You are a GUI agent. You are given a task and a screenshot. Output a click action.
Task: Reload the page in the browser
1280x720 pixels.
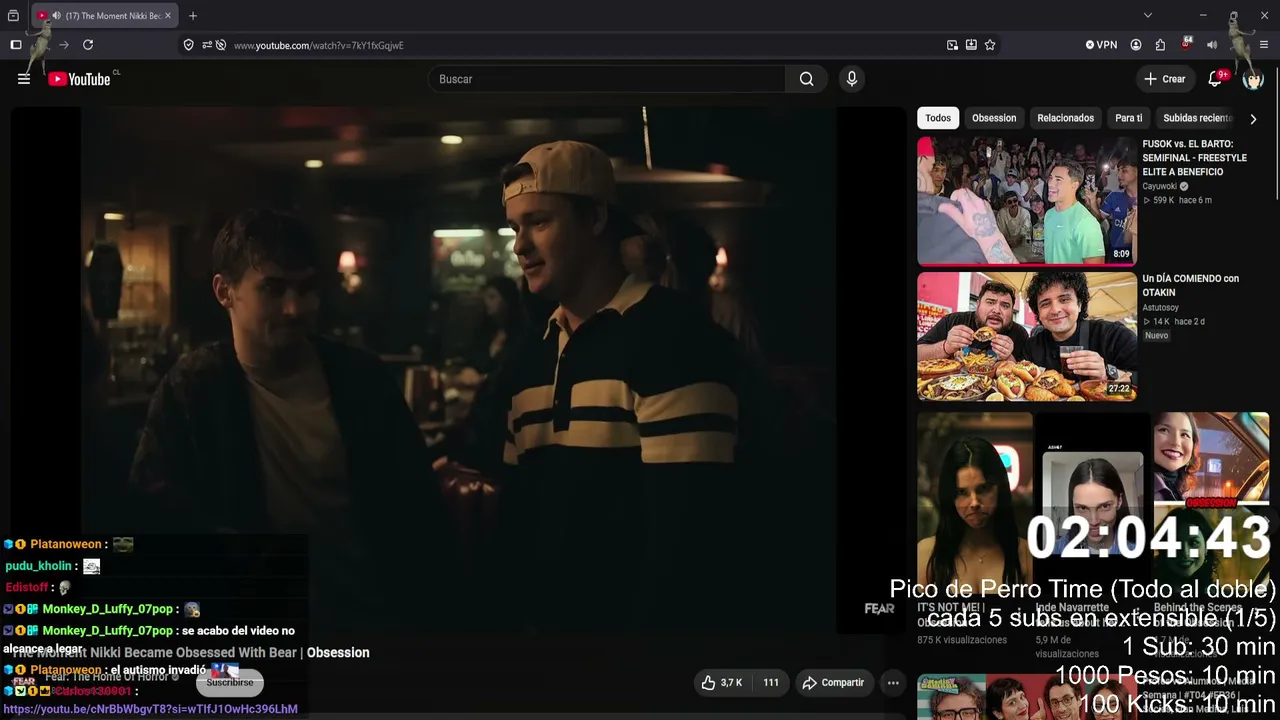(x=88, y=45)
